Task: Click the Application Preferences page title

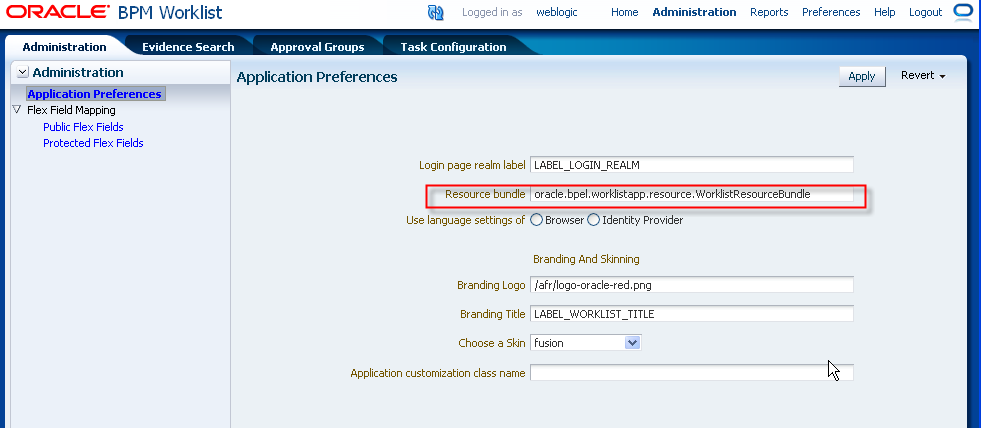Action: [x=317, y=77]
